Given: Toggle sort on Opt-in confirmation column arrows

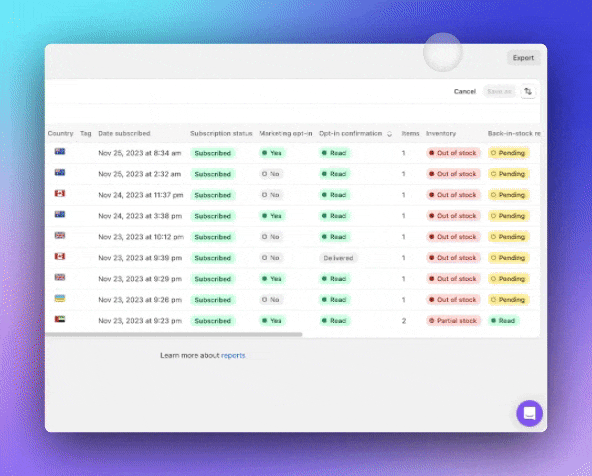Looking at the screenshot, I should pyautogui.click(x=389, y=134).
